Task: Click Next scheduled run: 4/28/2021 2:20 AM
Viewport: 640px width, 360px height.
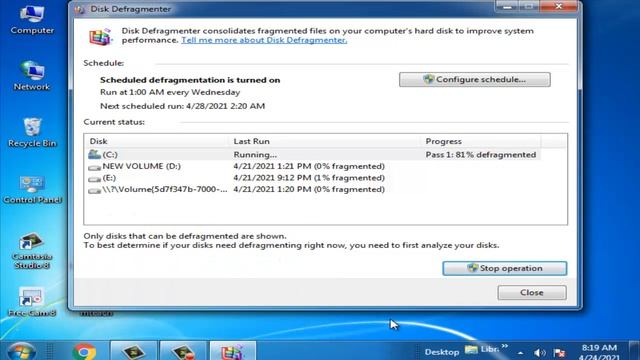Action: pyautogui.click(x=182, y=106)
